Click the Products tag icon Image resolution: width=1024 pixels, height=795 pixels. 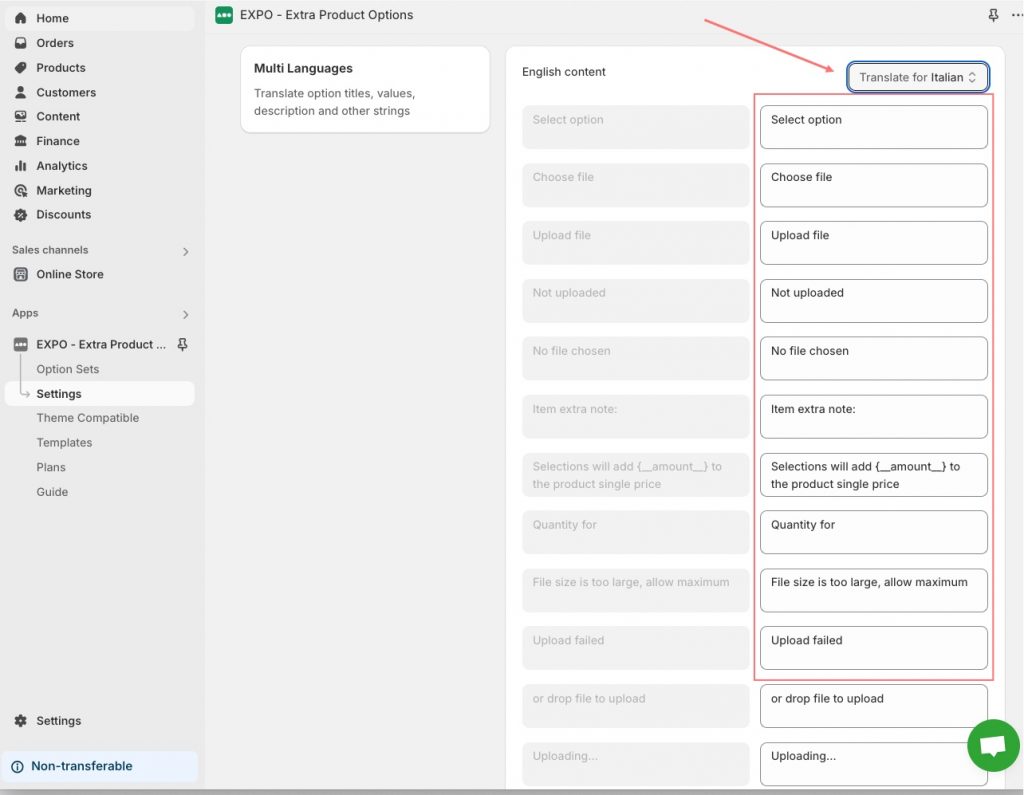pyautogui.click(x=20, y=67)
